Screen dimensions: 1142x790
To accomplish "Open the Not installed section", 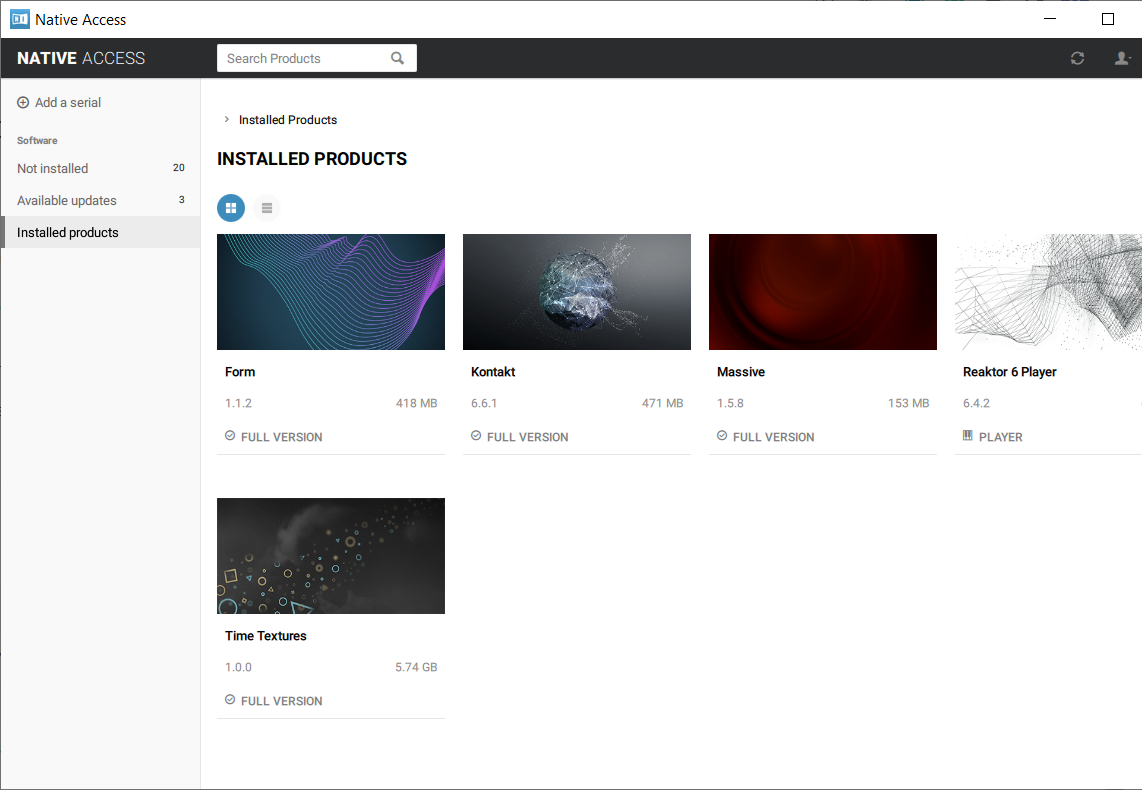I will [101, 168].
